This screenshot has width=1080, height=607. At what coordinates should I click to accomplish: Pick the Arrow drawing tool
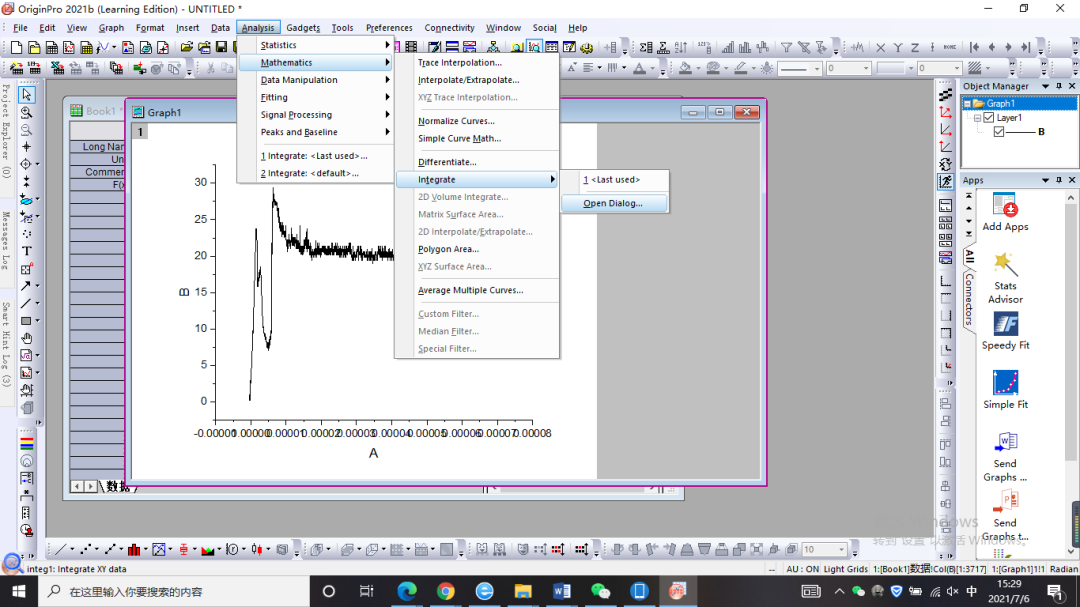tap(27, 286)
